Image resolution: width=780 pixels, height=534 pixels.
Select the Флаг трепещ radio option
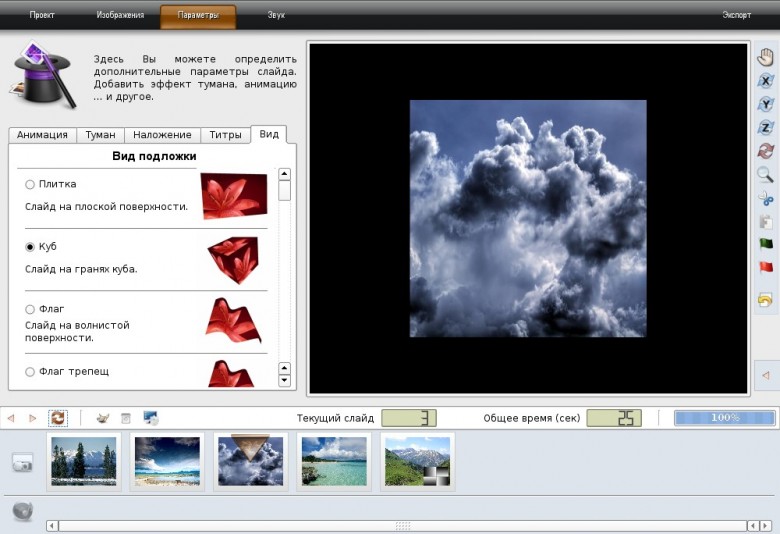tap(30, 372)
